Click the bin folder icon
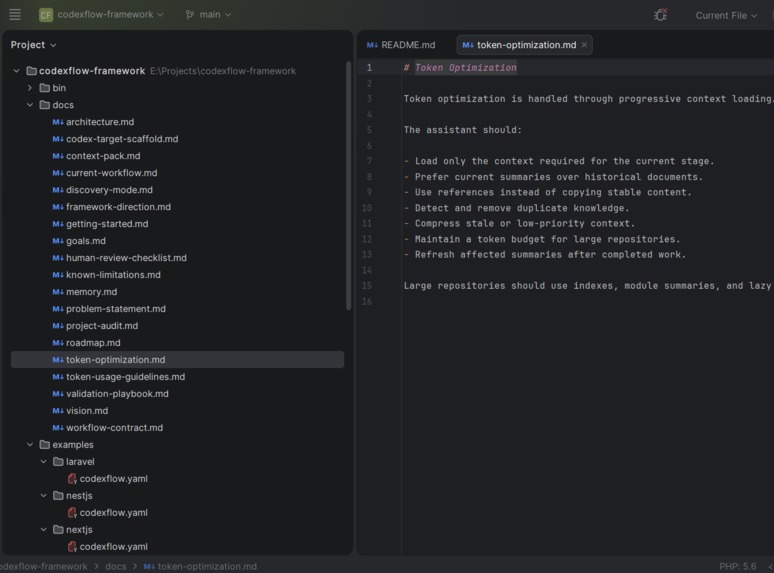 point(44,88)
